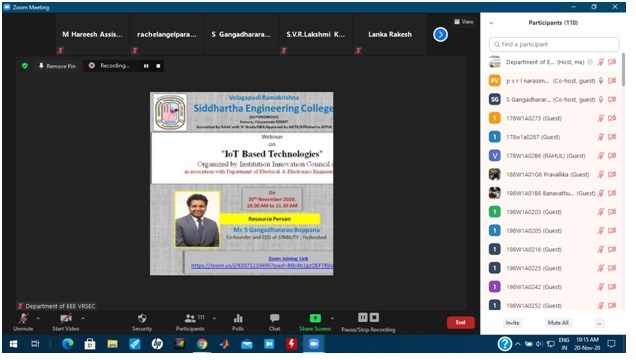This screenshot has height=360, width=636.
Task: Pause recording from the bottom toolbar
Action: [363, 317]
